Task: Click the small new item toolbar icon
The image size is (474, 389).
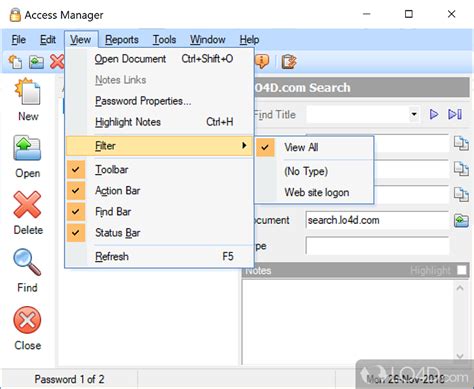Action: point(15,62)
